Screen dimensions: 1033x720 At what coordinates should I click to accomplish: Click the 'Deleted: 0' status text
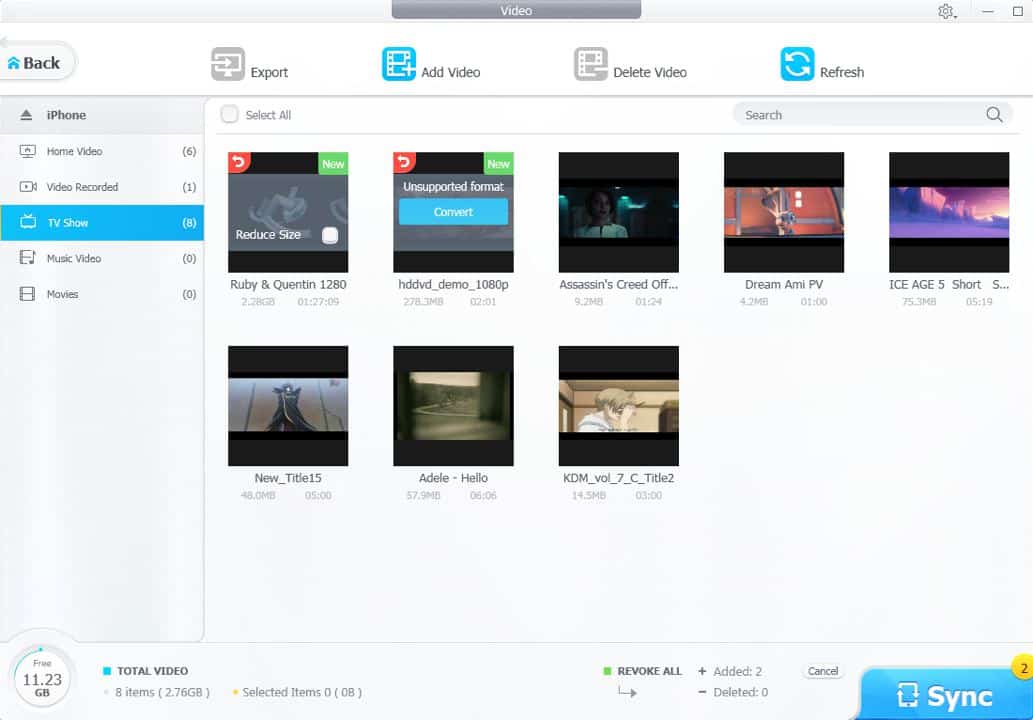pos(740,692)
